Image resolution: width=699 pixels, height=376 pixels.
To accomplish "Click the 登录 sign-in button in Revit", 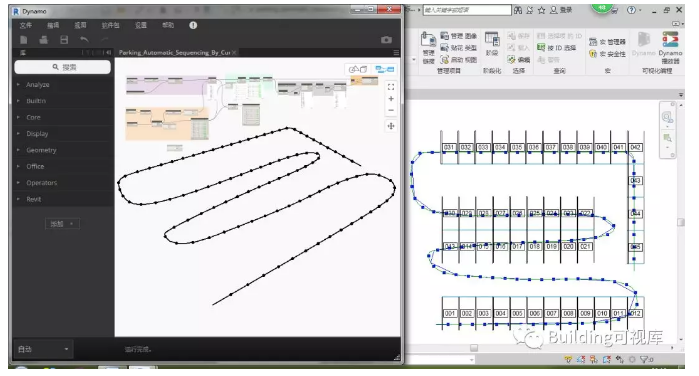I will pos(561,10).
